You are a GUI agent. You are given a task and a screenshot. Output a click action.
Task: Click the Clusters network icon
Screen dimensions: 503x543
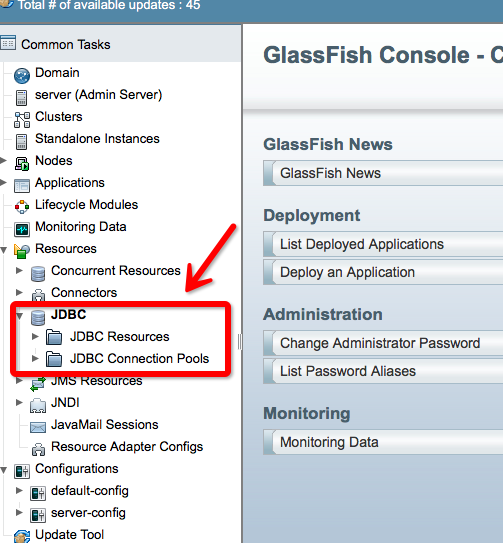(x=22, y=120)
